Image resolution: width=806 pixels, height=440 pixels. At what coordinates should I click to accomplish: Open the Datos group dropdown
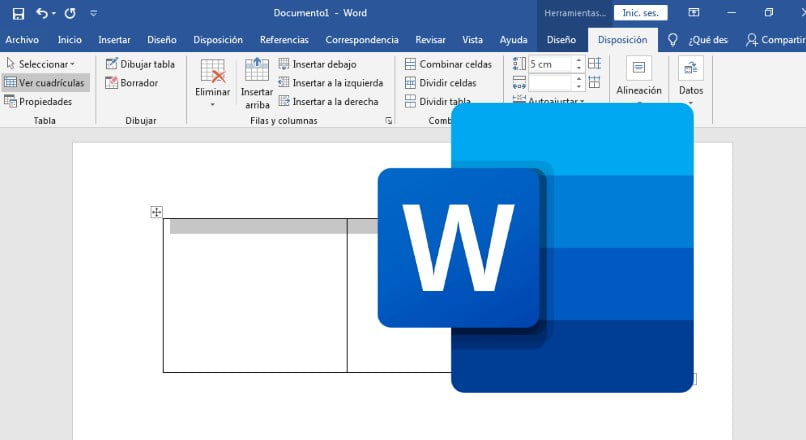tap(691, 80)
